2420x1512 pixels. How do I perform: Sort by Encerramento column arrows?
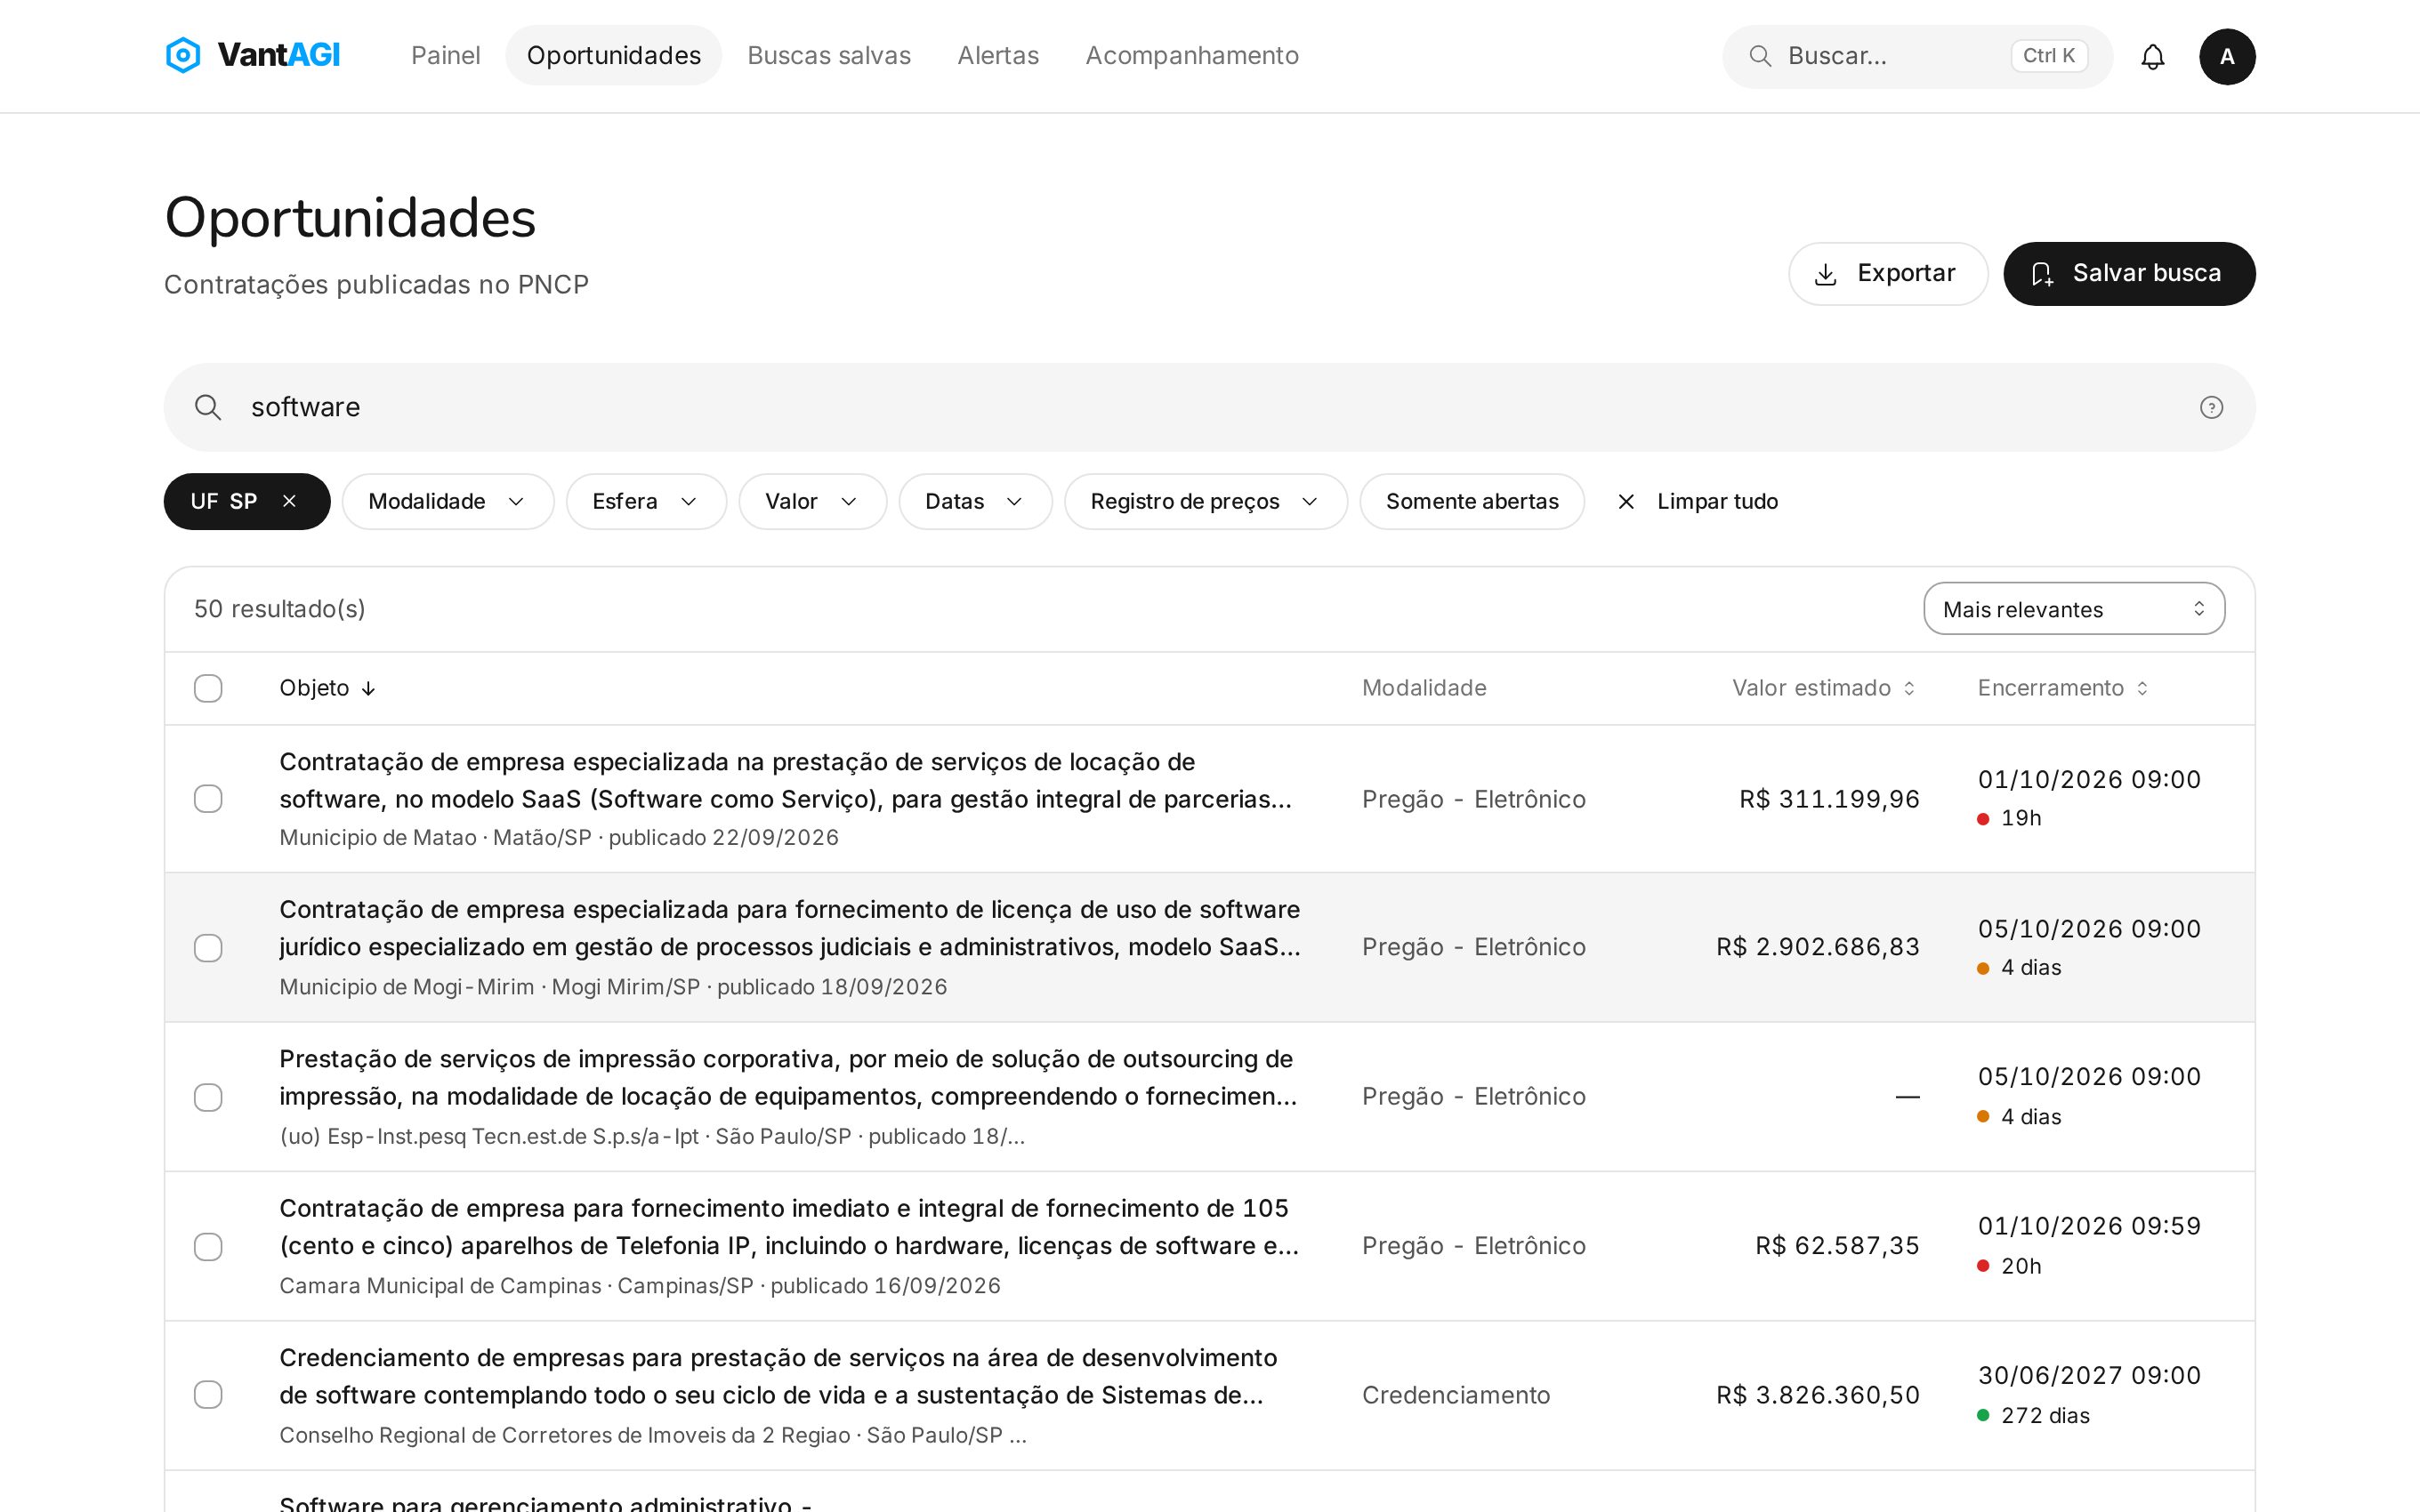click(2142, 688)
